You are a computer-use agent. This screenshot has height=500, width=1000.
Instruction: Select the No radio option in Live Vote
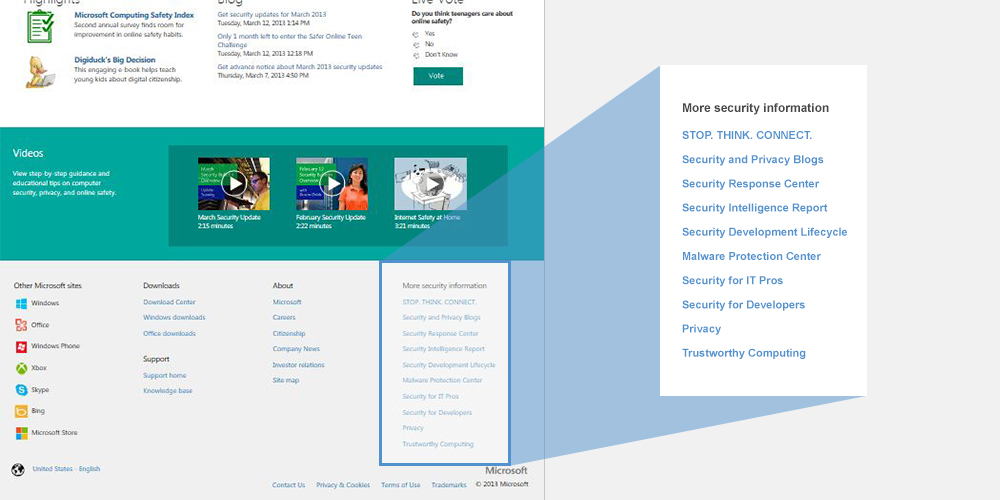point(416,45)
